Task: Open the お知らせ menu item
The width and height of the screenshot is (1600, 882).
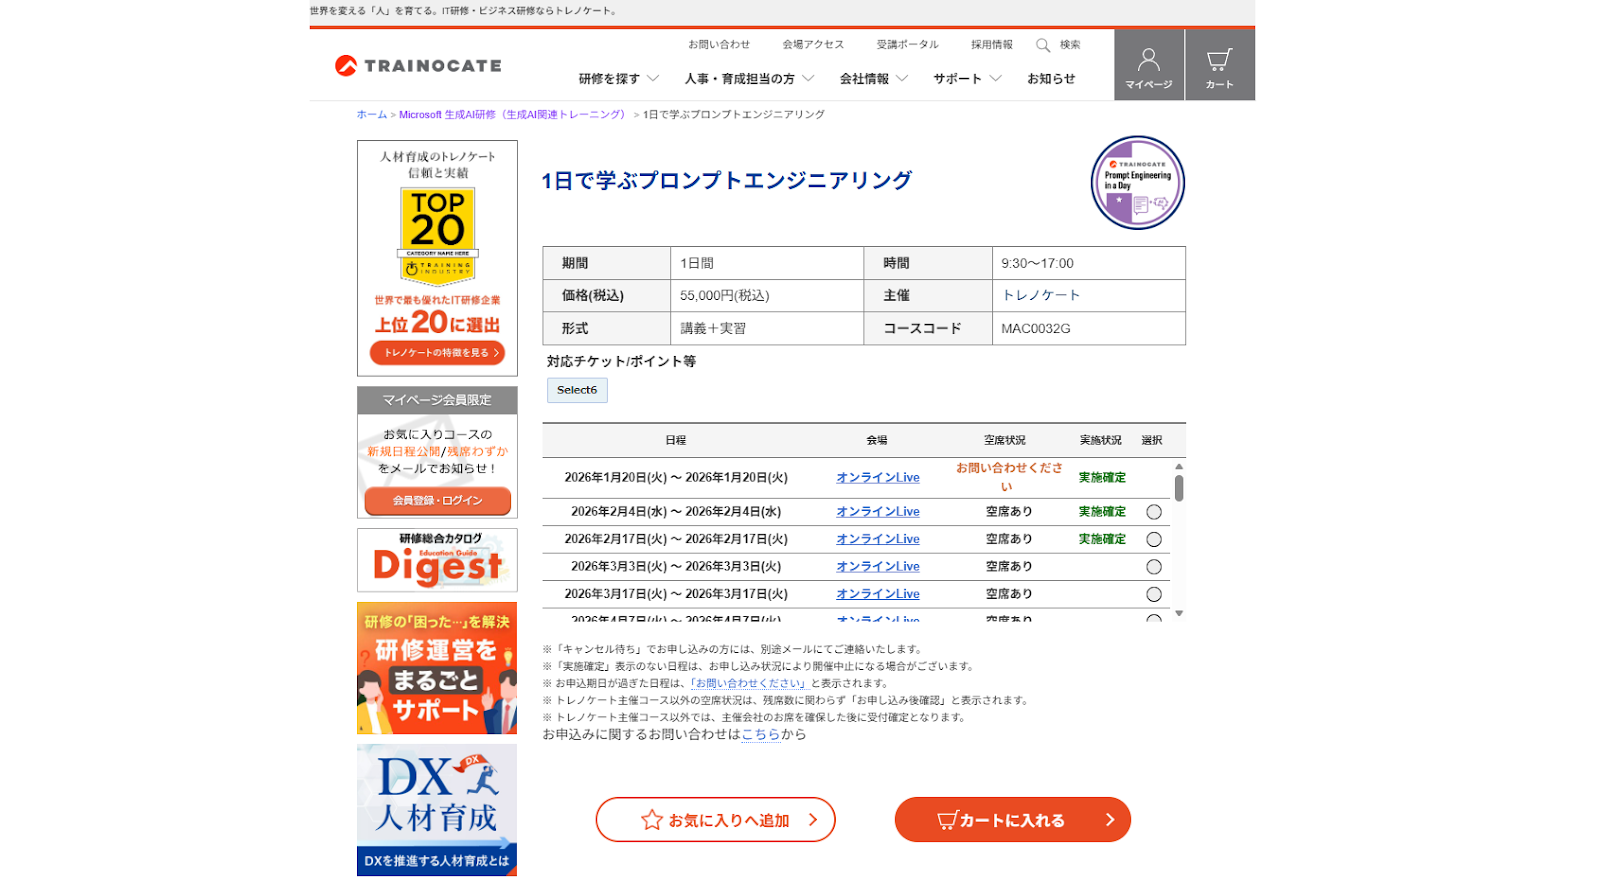Action: (1051, 79)
